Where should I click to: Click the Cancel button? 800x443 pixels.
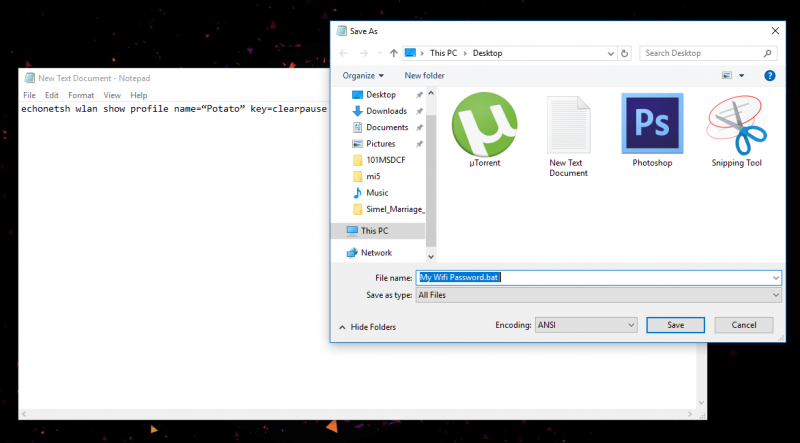pos(743,325)
